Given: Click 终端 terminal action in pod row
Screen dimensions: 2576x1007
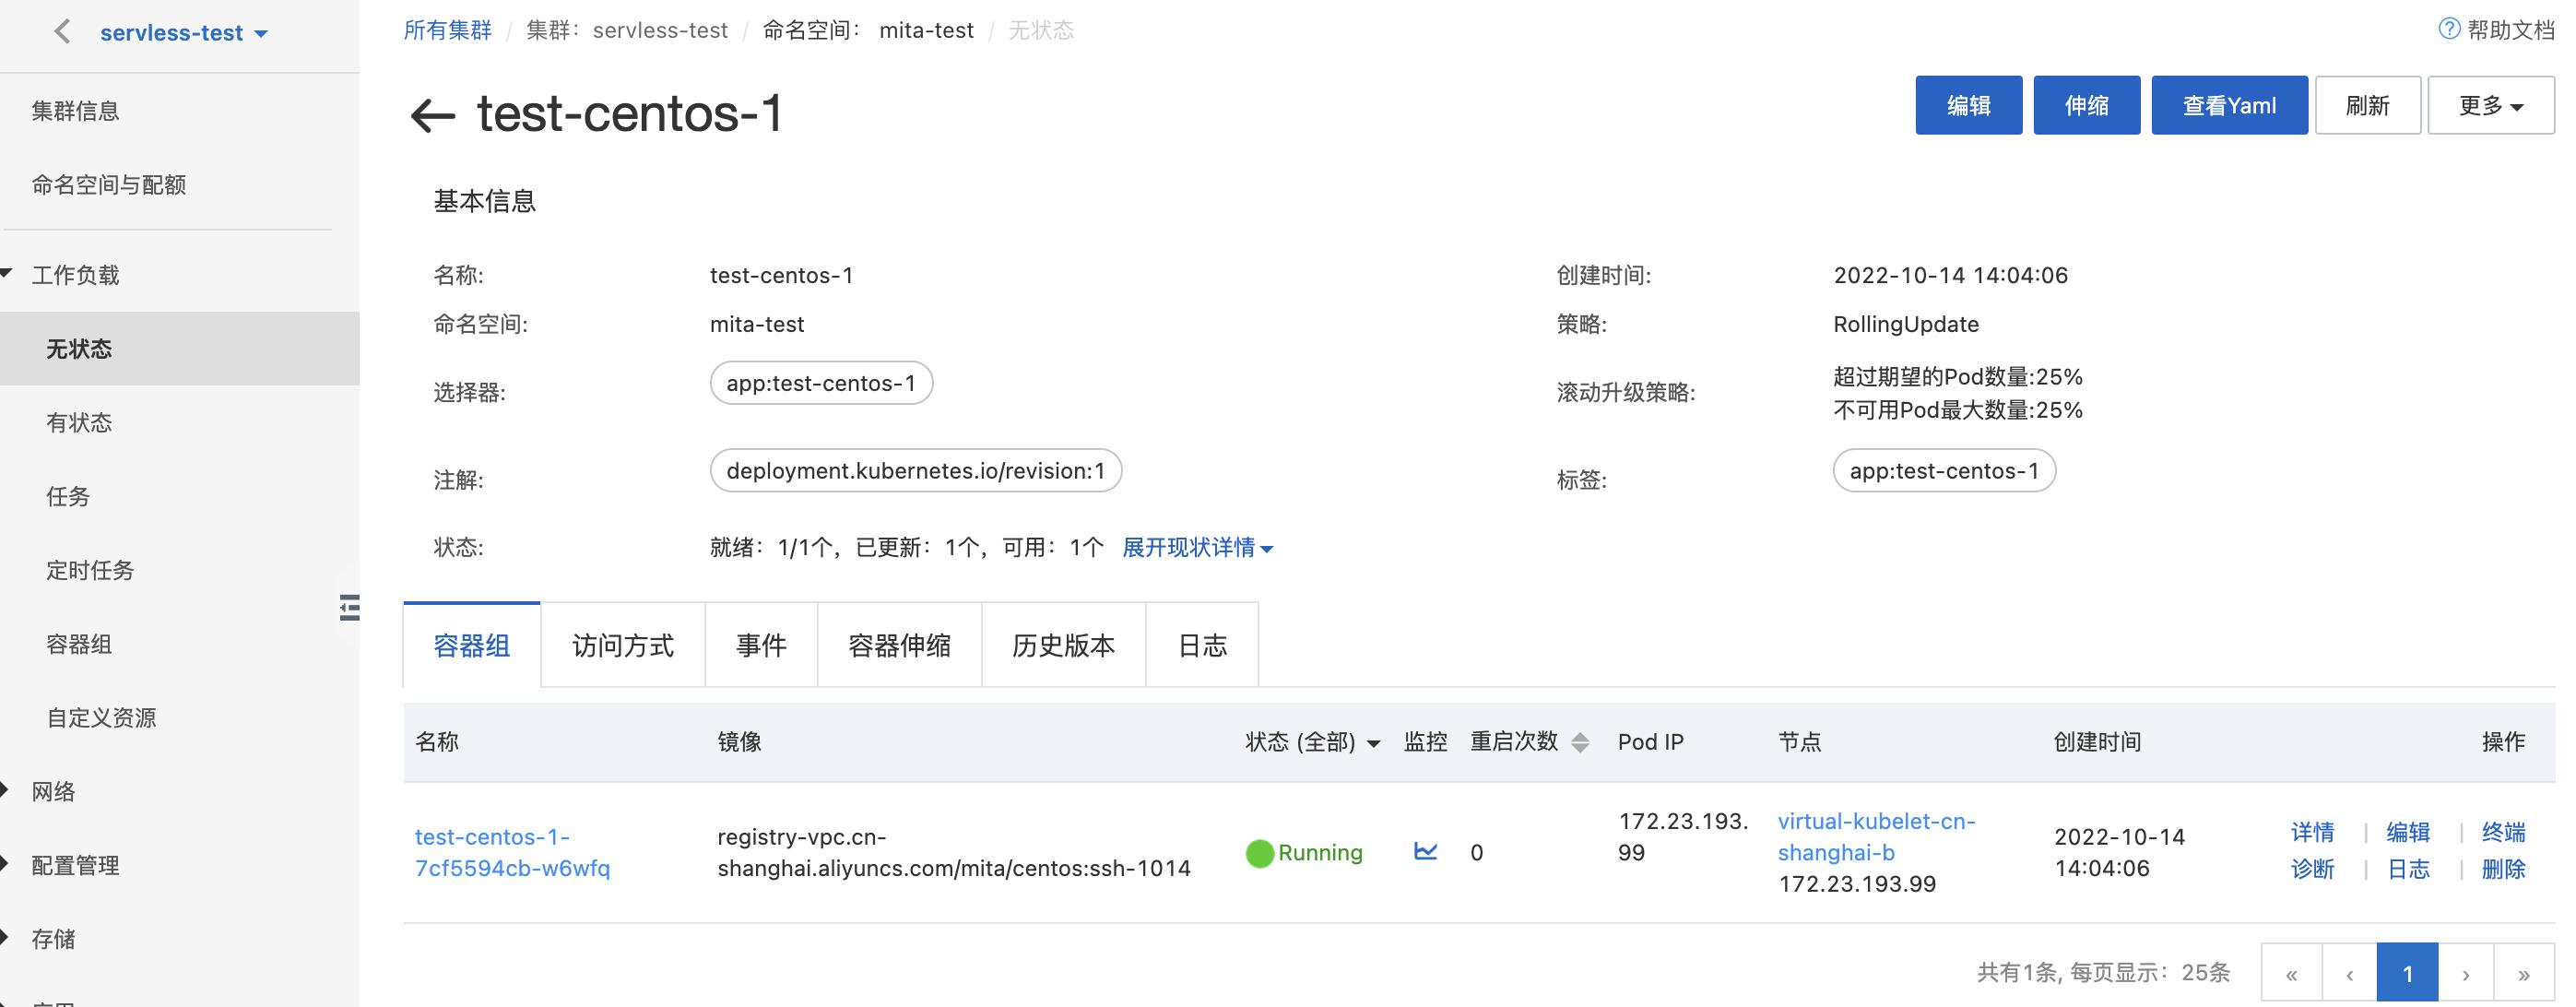Looking at the screenshot, I should pyautogui.click(x=2503, y=832).
